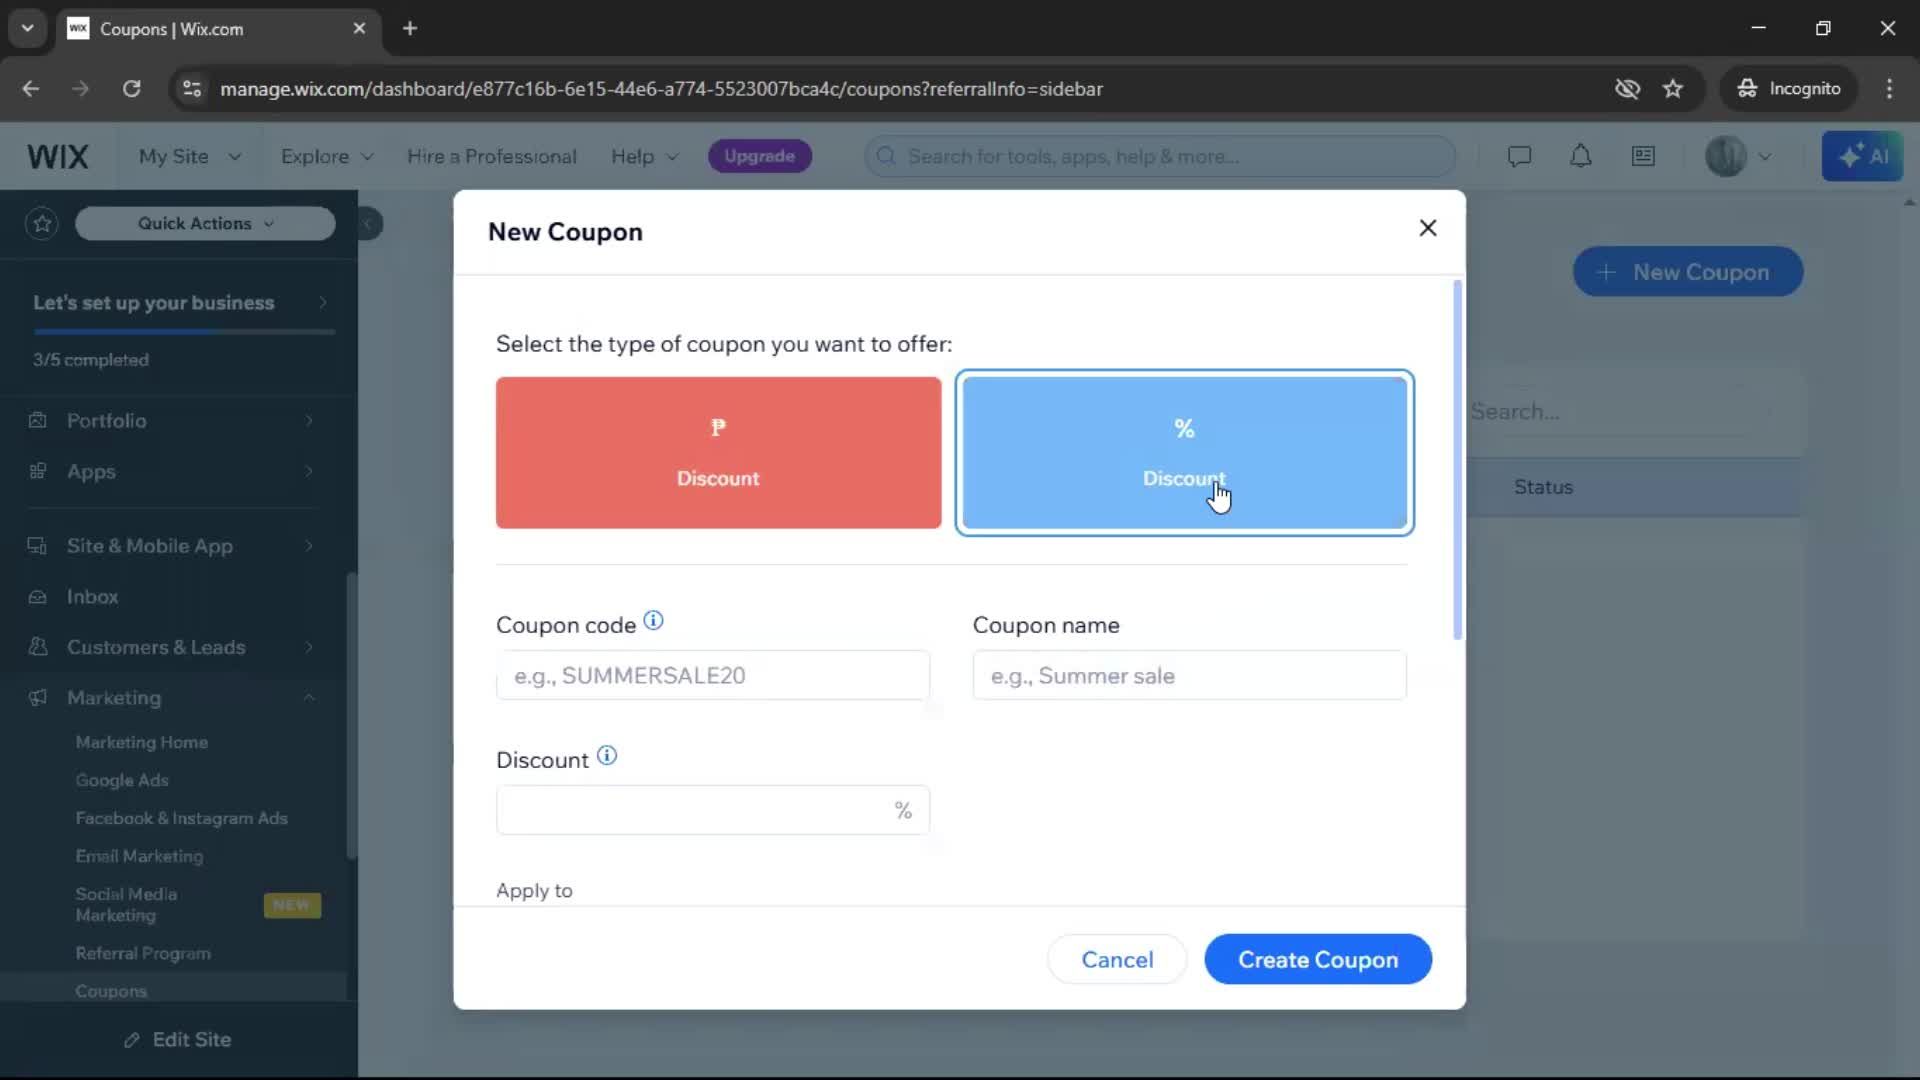The height and width of the screenshot is (1080, 1920).
Task: Close the Coupons browser tab
Action: pos(359,29)
